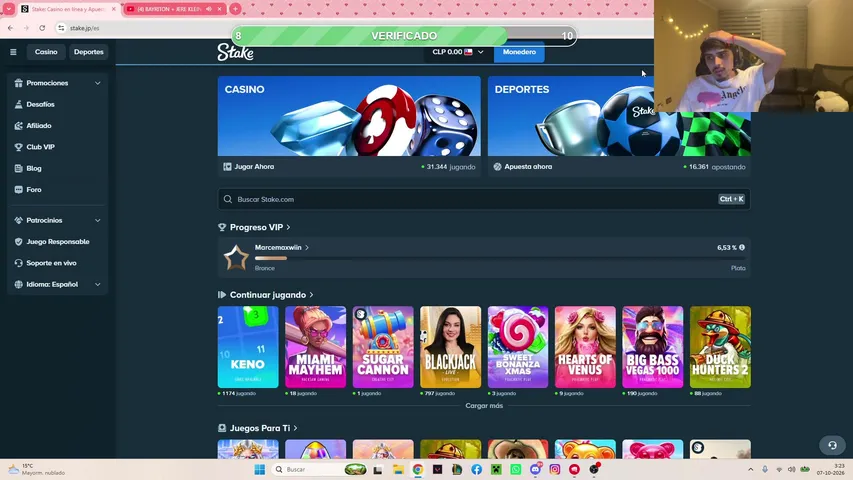Open Continuar jugando section heading
The height and width of the screenshot is (480, 853).
268,295
